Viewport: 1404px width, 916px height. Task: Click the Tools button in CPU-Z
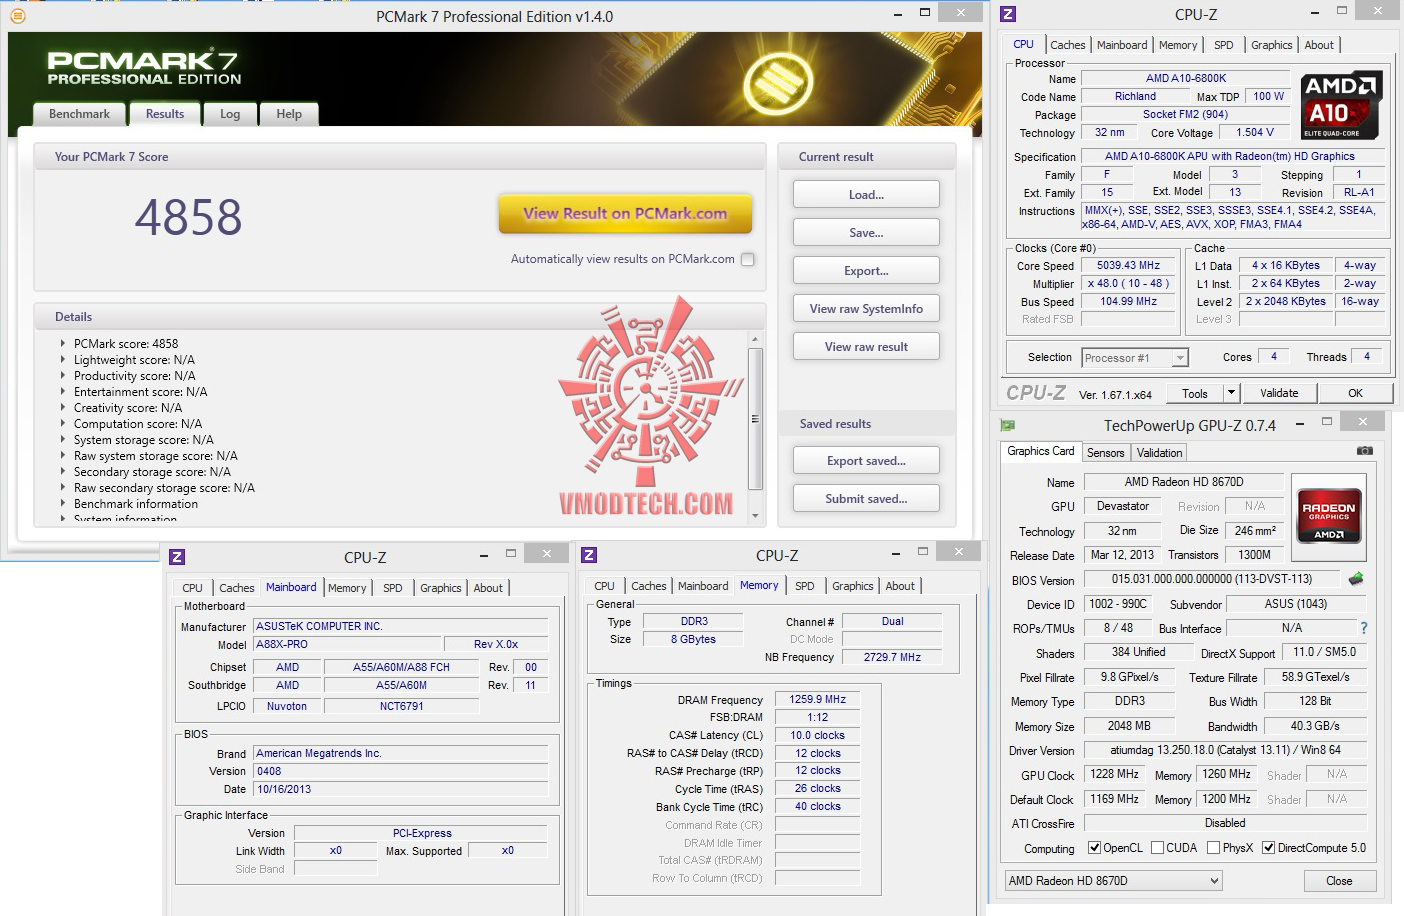pyautogui.click(x=1195, y=393)
